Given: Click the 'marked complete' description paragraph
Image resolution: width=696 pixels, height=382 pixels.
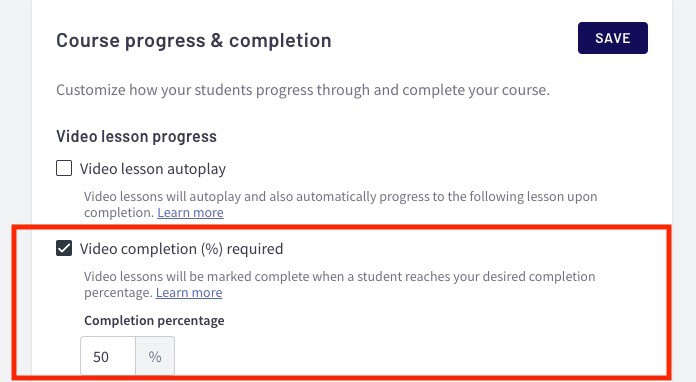Looking at the screenshot, I should click(x=340, y=284).
